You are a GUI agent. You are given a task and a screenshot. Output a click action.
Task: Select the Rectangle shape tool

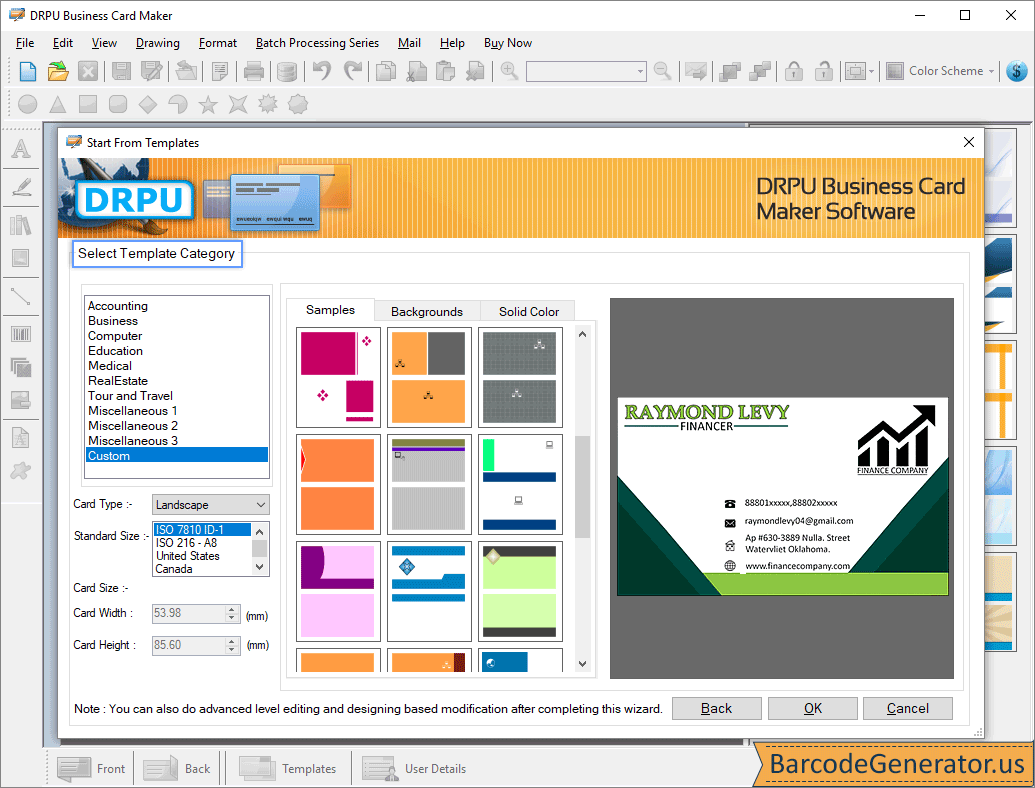(88, 104)
